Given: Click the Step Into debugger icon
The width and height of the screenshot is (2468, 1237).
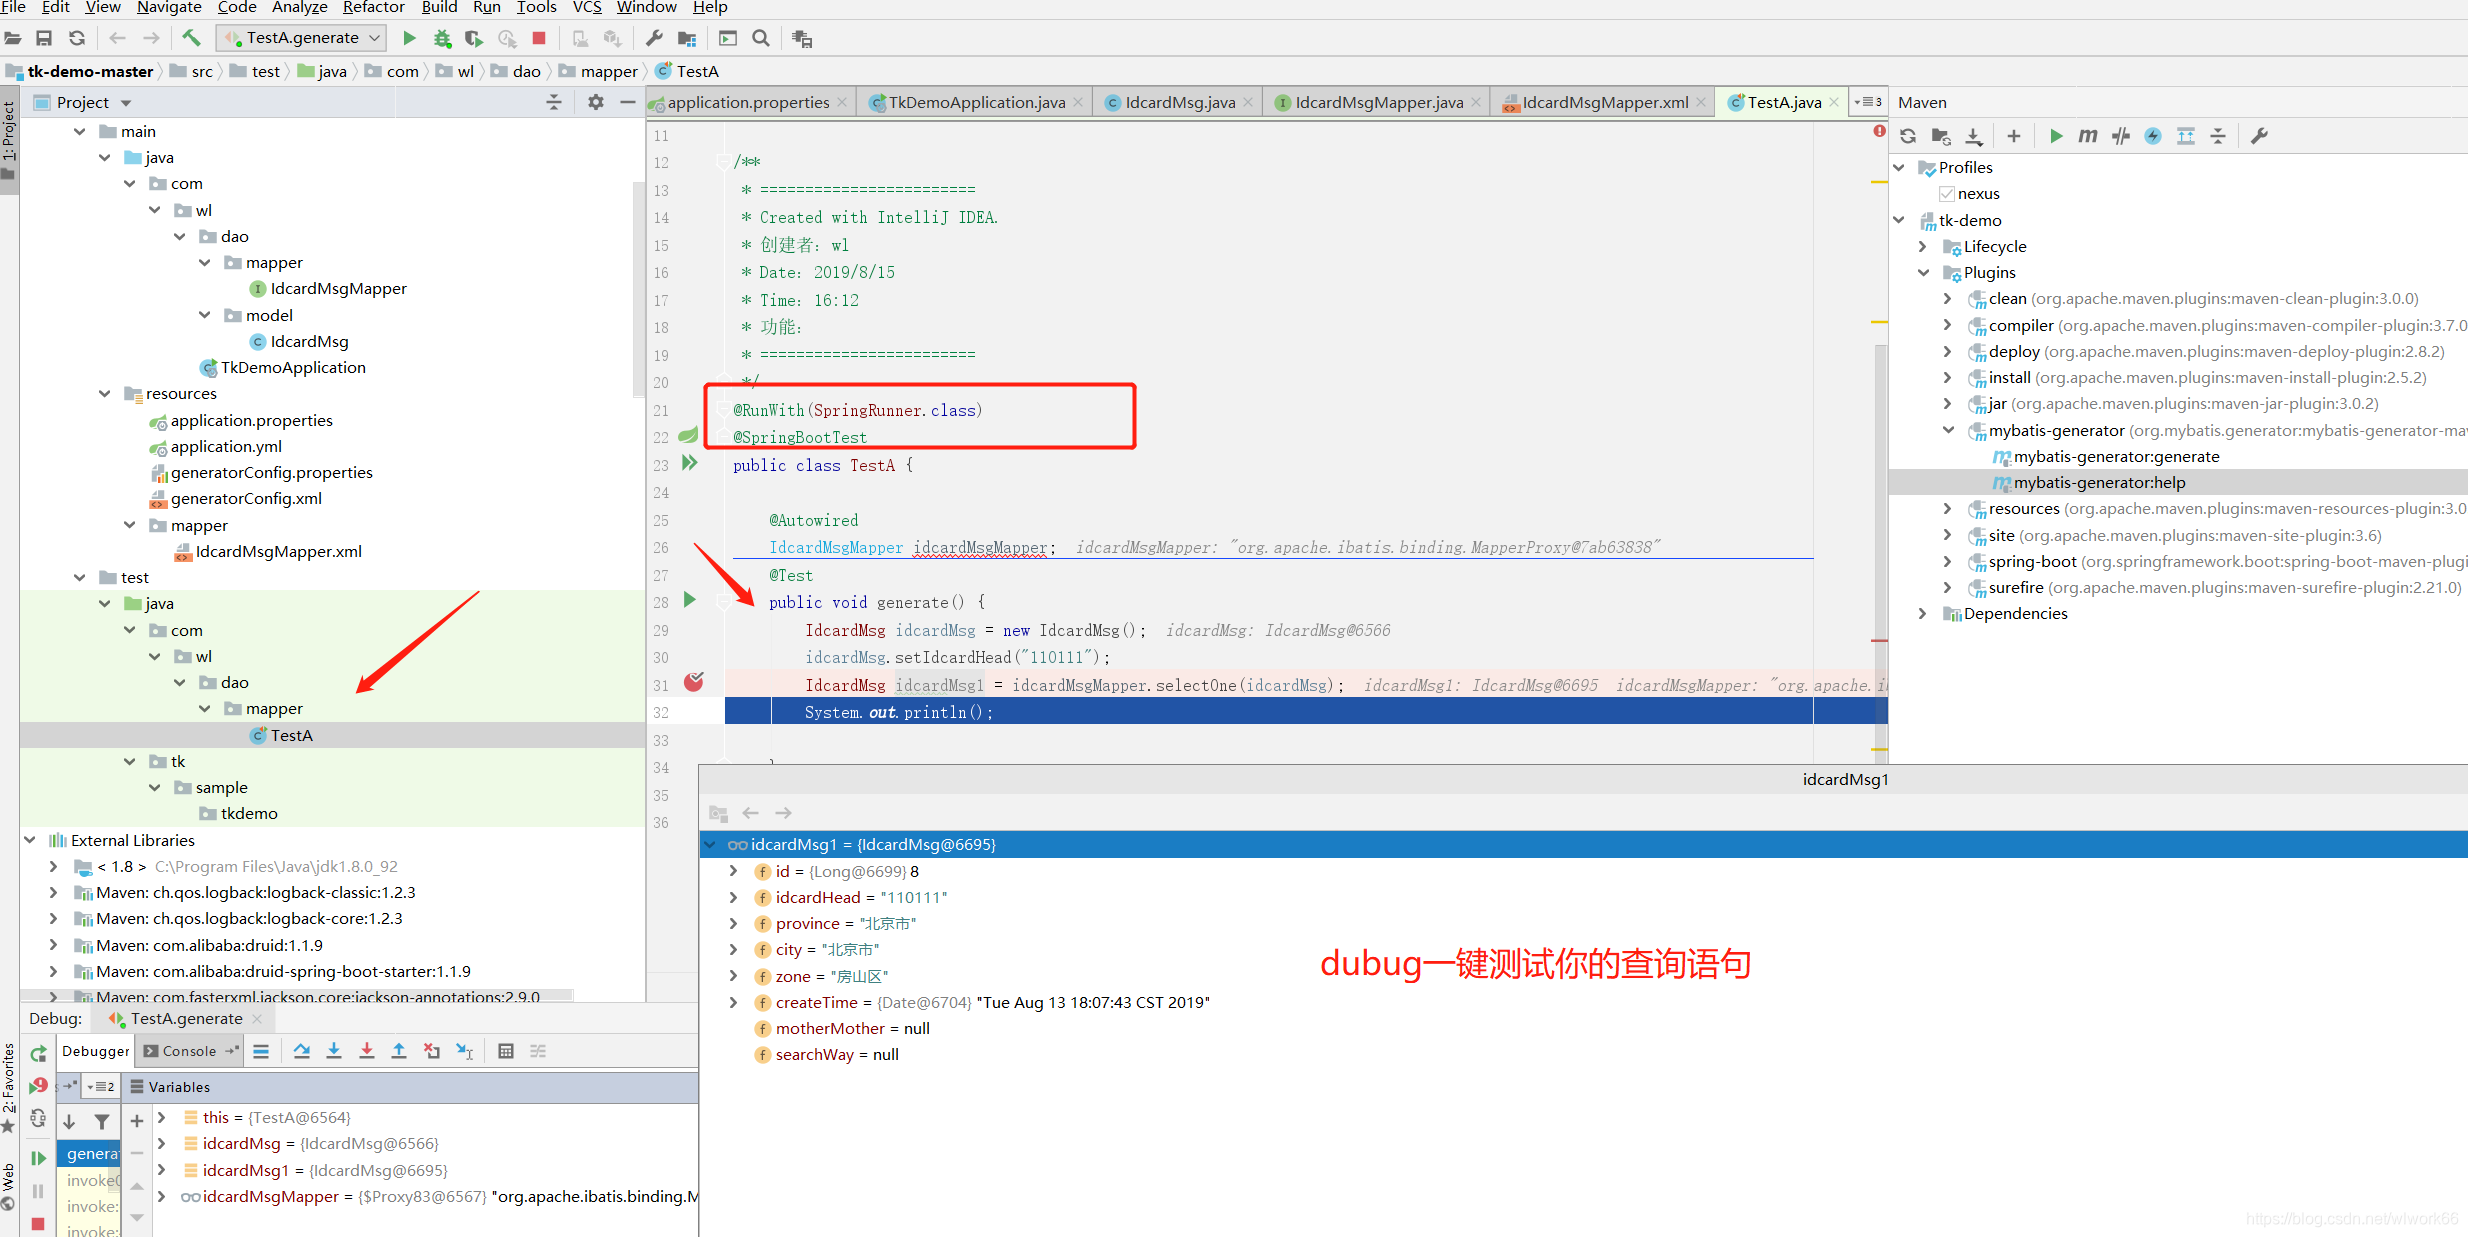Looking at the screenshot, I should [x=334, y=1051].
